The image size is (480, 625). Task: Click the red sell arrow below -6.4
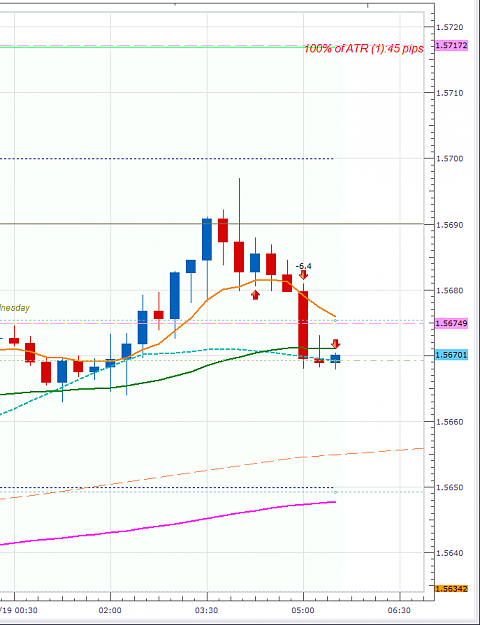point(303,275)
